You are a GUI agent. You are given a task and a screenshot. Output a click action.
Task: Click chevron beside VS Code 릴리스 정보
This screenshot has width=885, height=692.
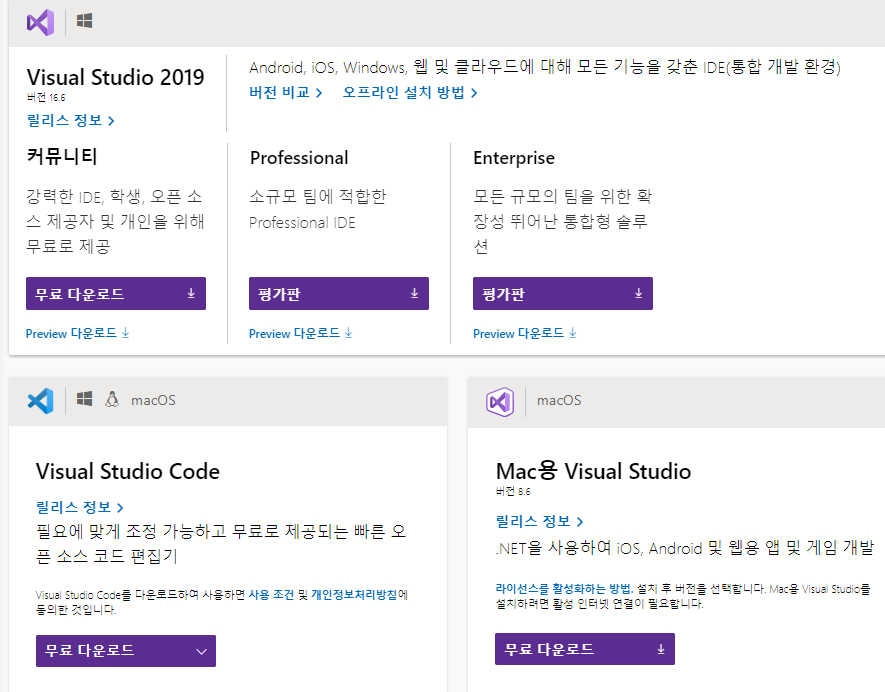[x=120, y=507]
